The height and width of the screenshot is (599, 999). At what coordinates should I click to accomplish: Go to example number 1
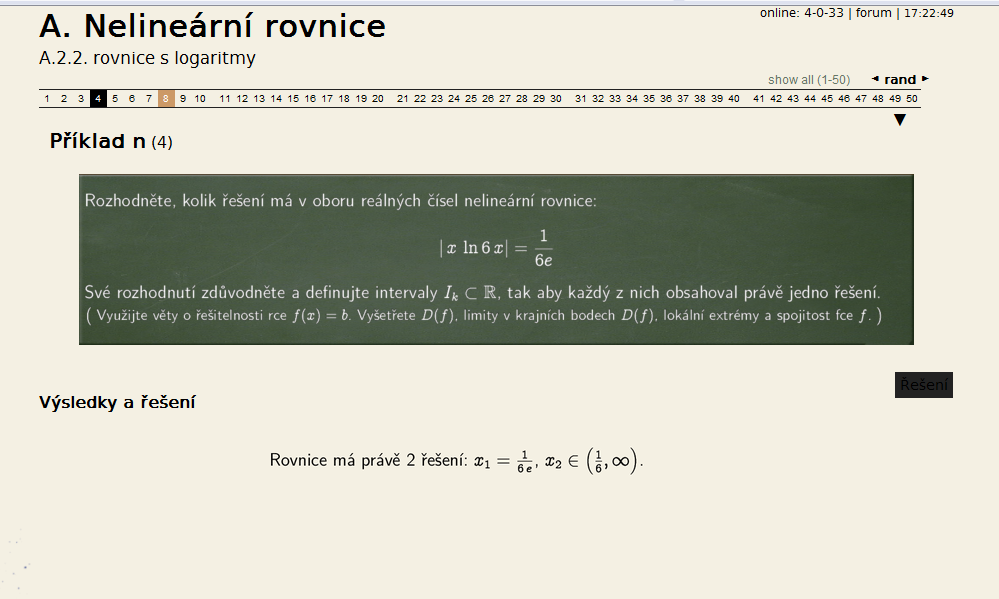47,98
